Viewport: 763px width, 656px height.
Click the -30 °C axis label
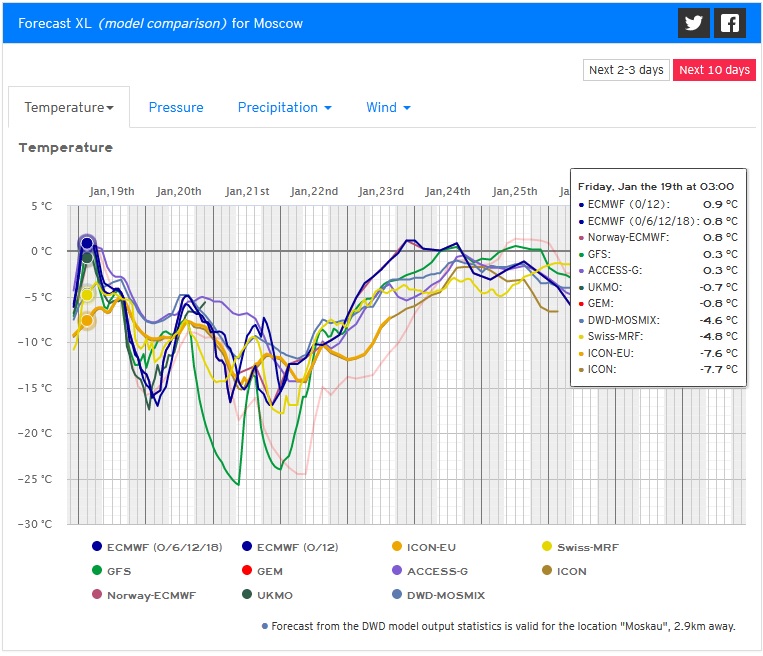coord(35,524)
